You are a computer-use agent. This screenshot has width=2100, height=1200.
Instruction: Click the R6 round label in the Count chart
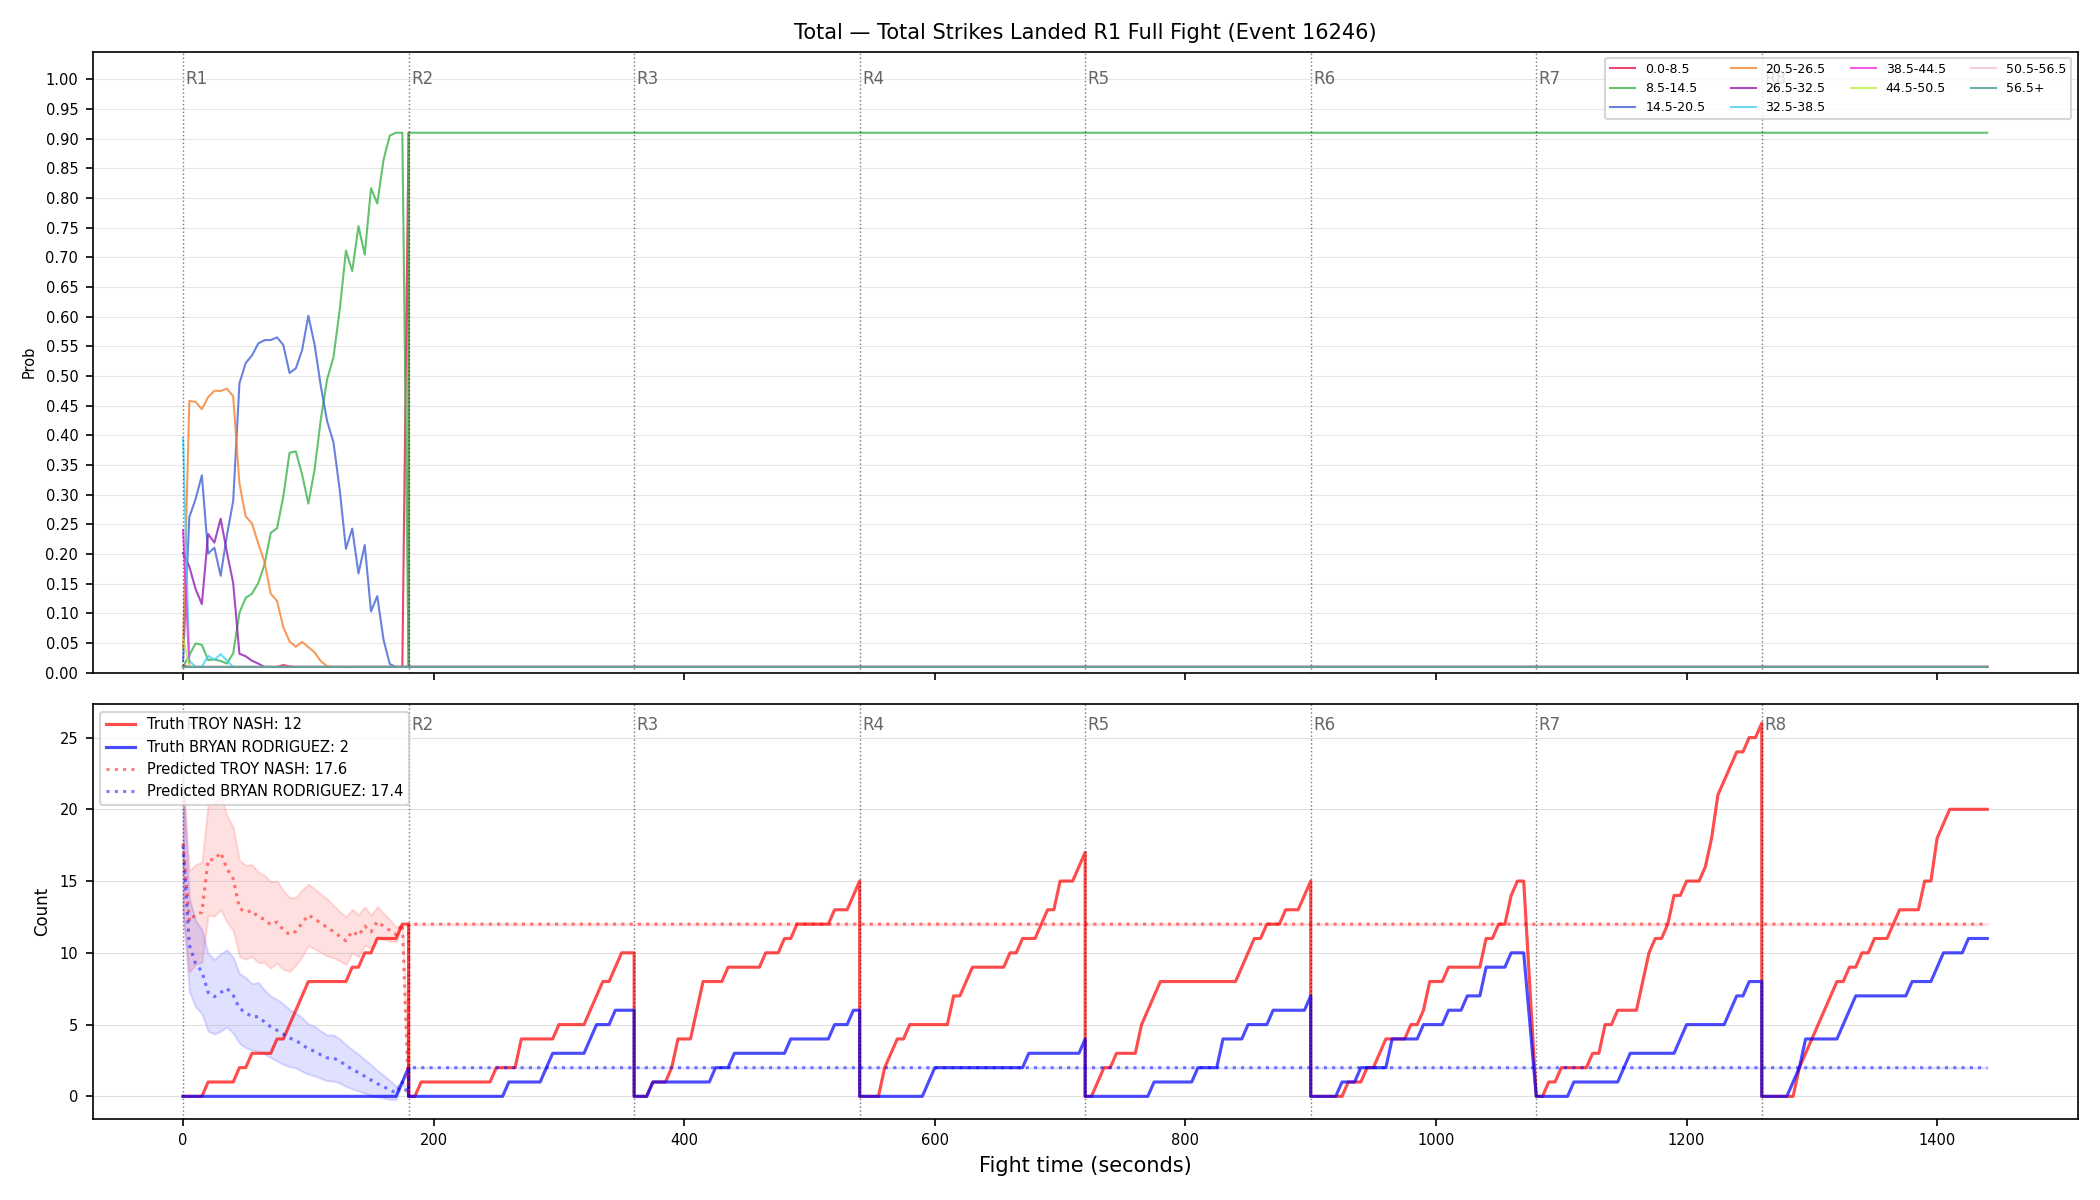click(x=1324, y=724)
